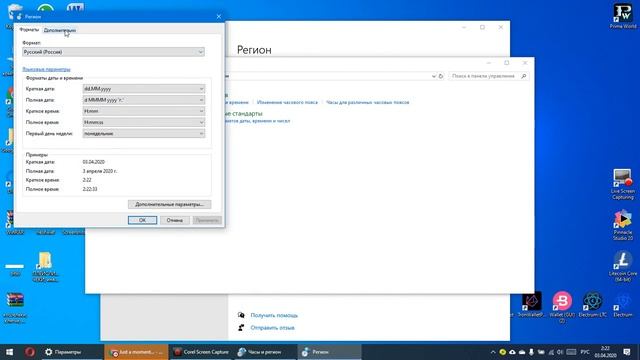Click the microphone tray icon

pos(531,352)
